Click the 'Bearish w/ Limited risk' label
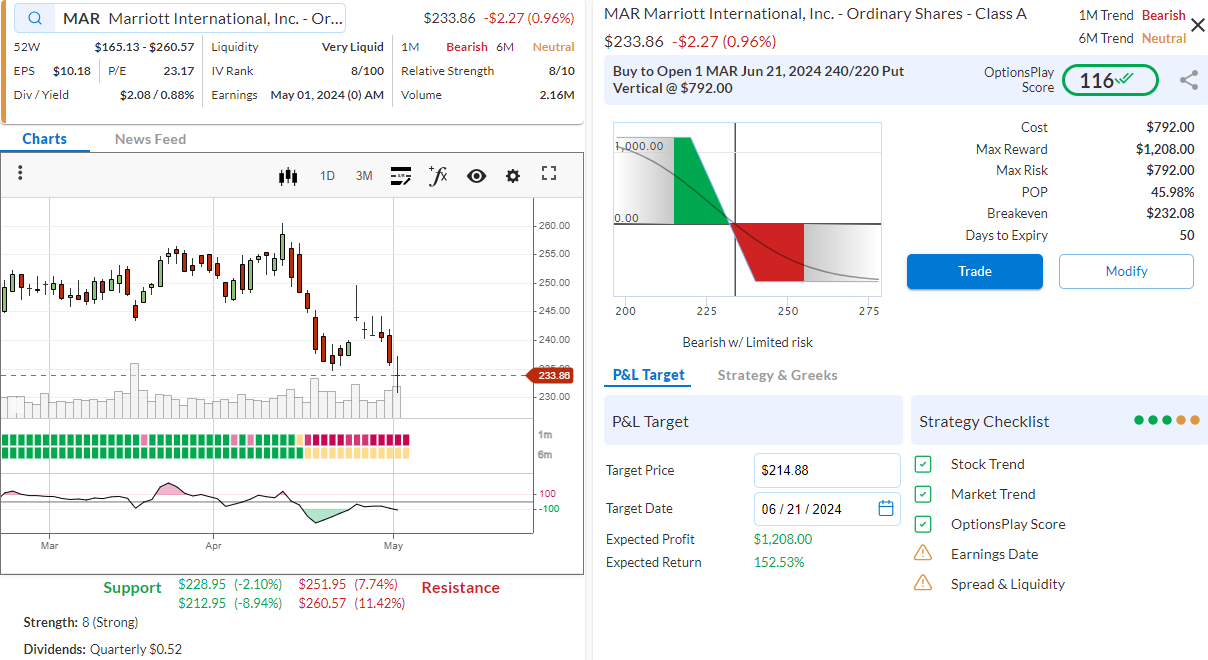Viewport: 1208px width, 660px height. coord(748,342)
